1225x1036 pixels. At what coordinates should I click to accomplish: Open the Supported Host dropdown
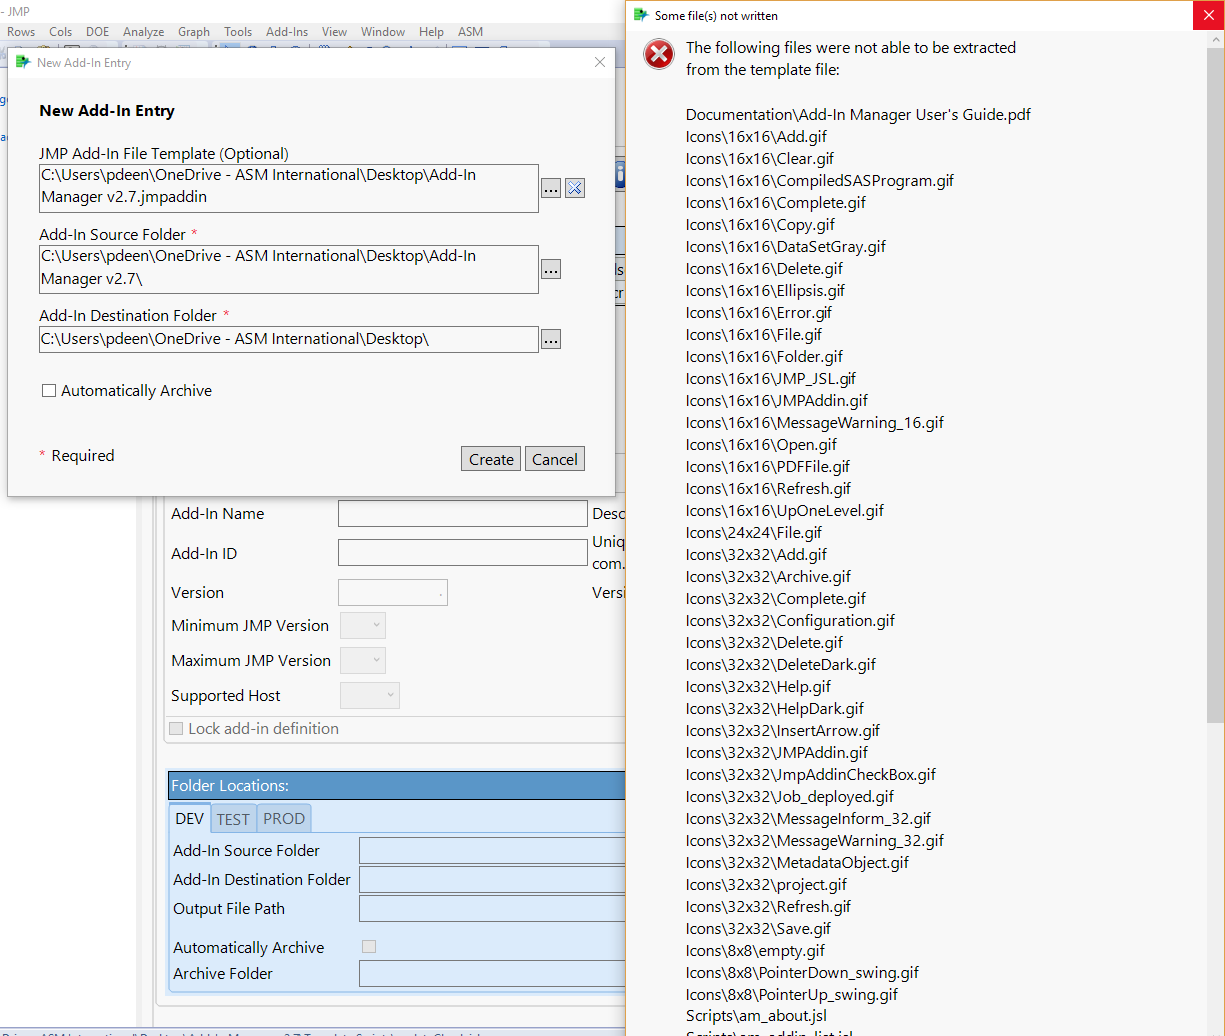[370, 695]
